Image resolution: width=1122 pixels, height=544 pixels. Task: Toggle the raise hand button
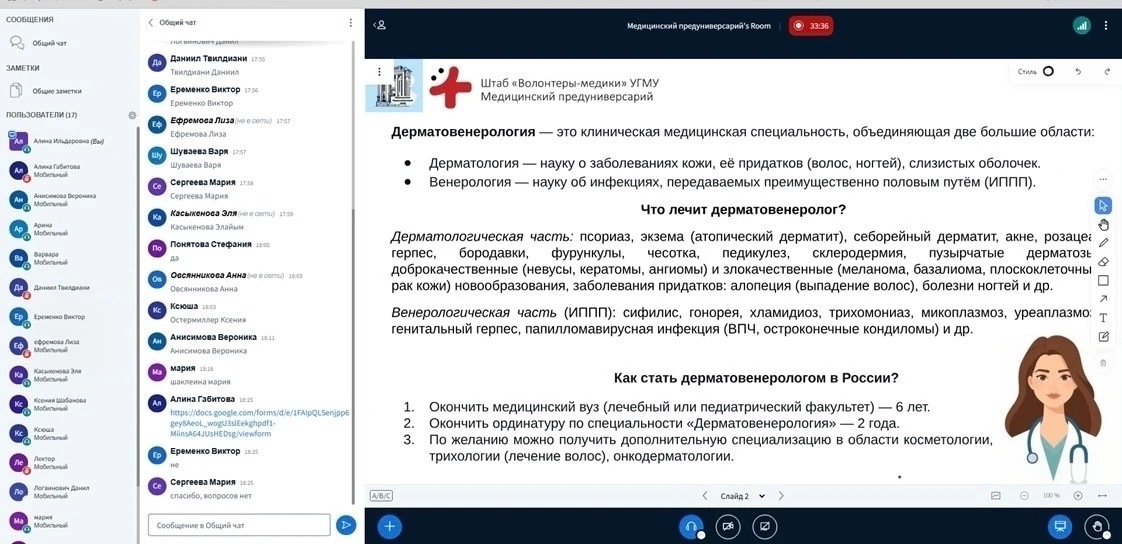pos(1097,527)
